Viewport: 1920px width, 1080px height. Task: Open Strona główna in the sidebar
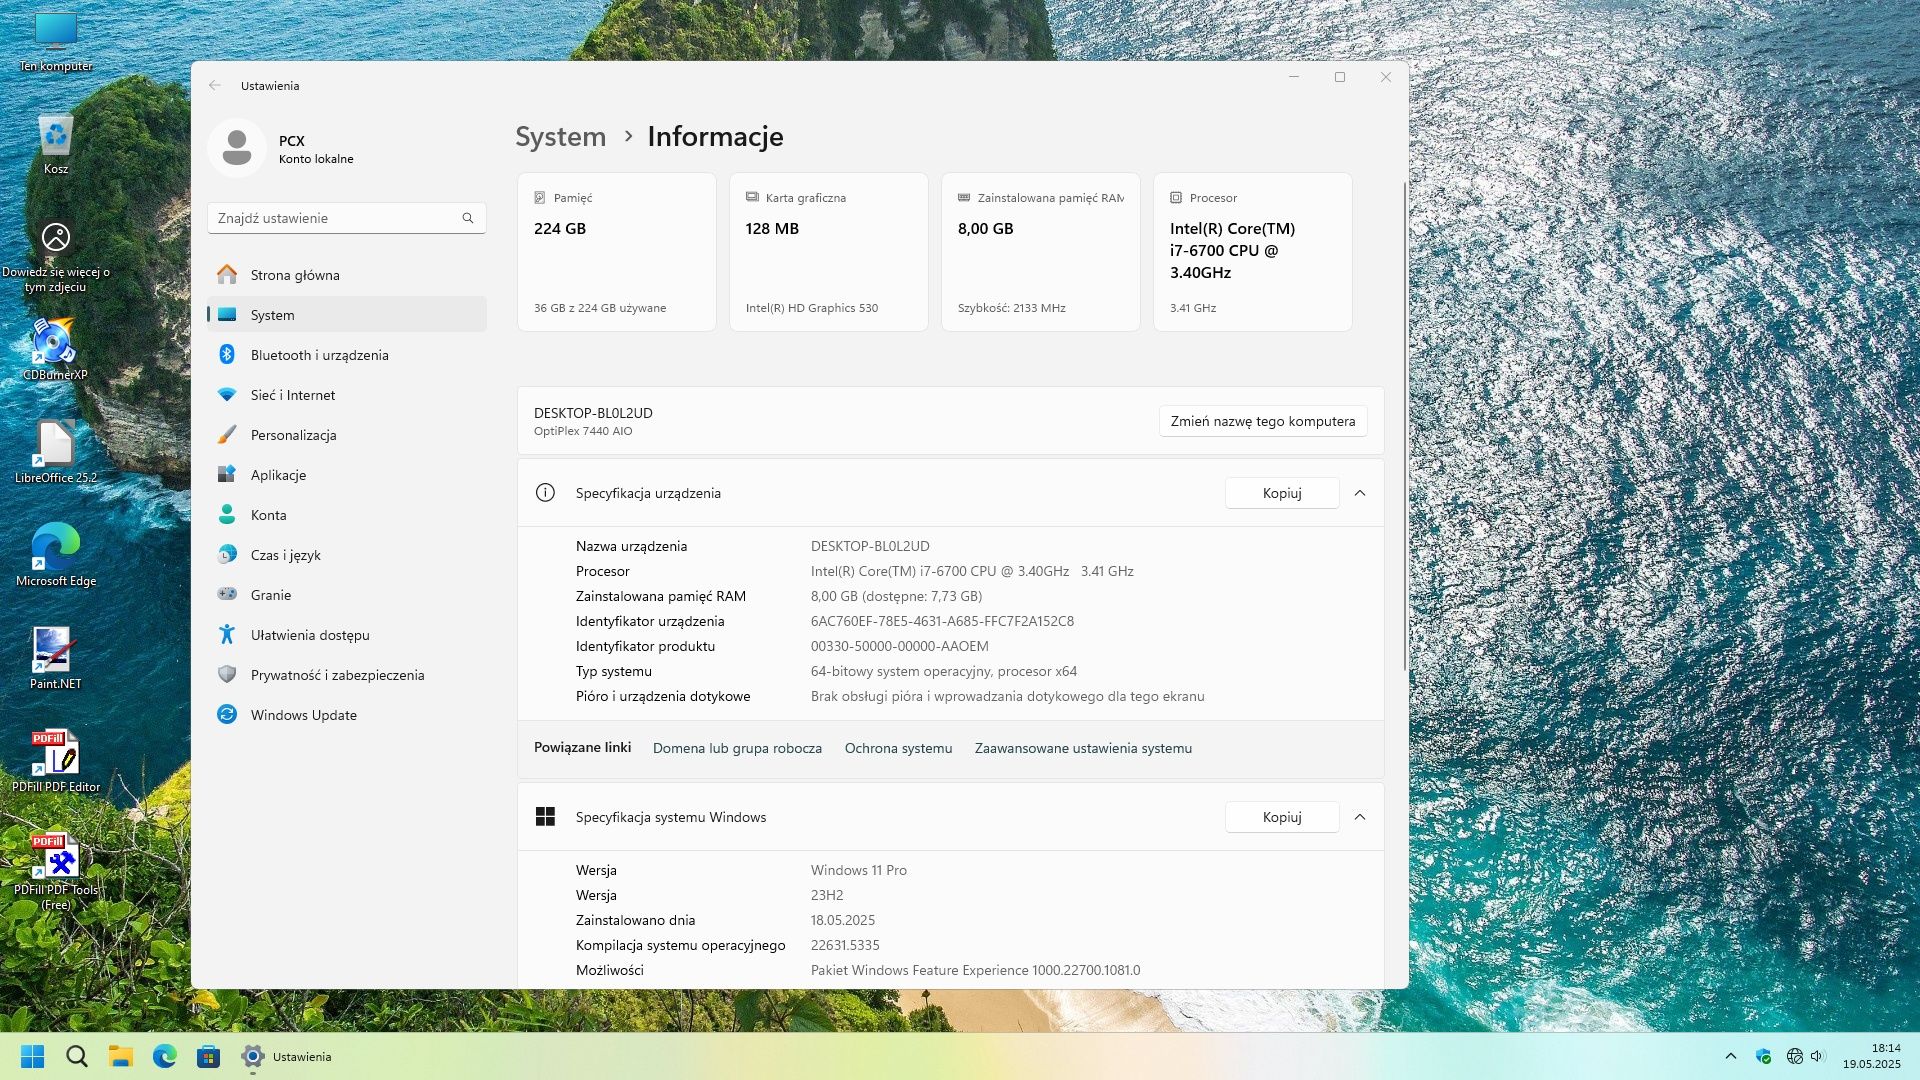[346, 275]
